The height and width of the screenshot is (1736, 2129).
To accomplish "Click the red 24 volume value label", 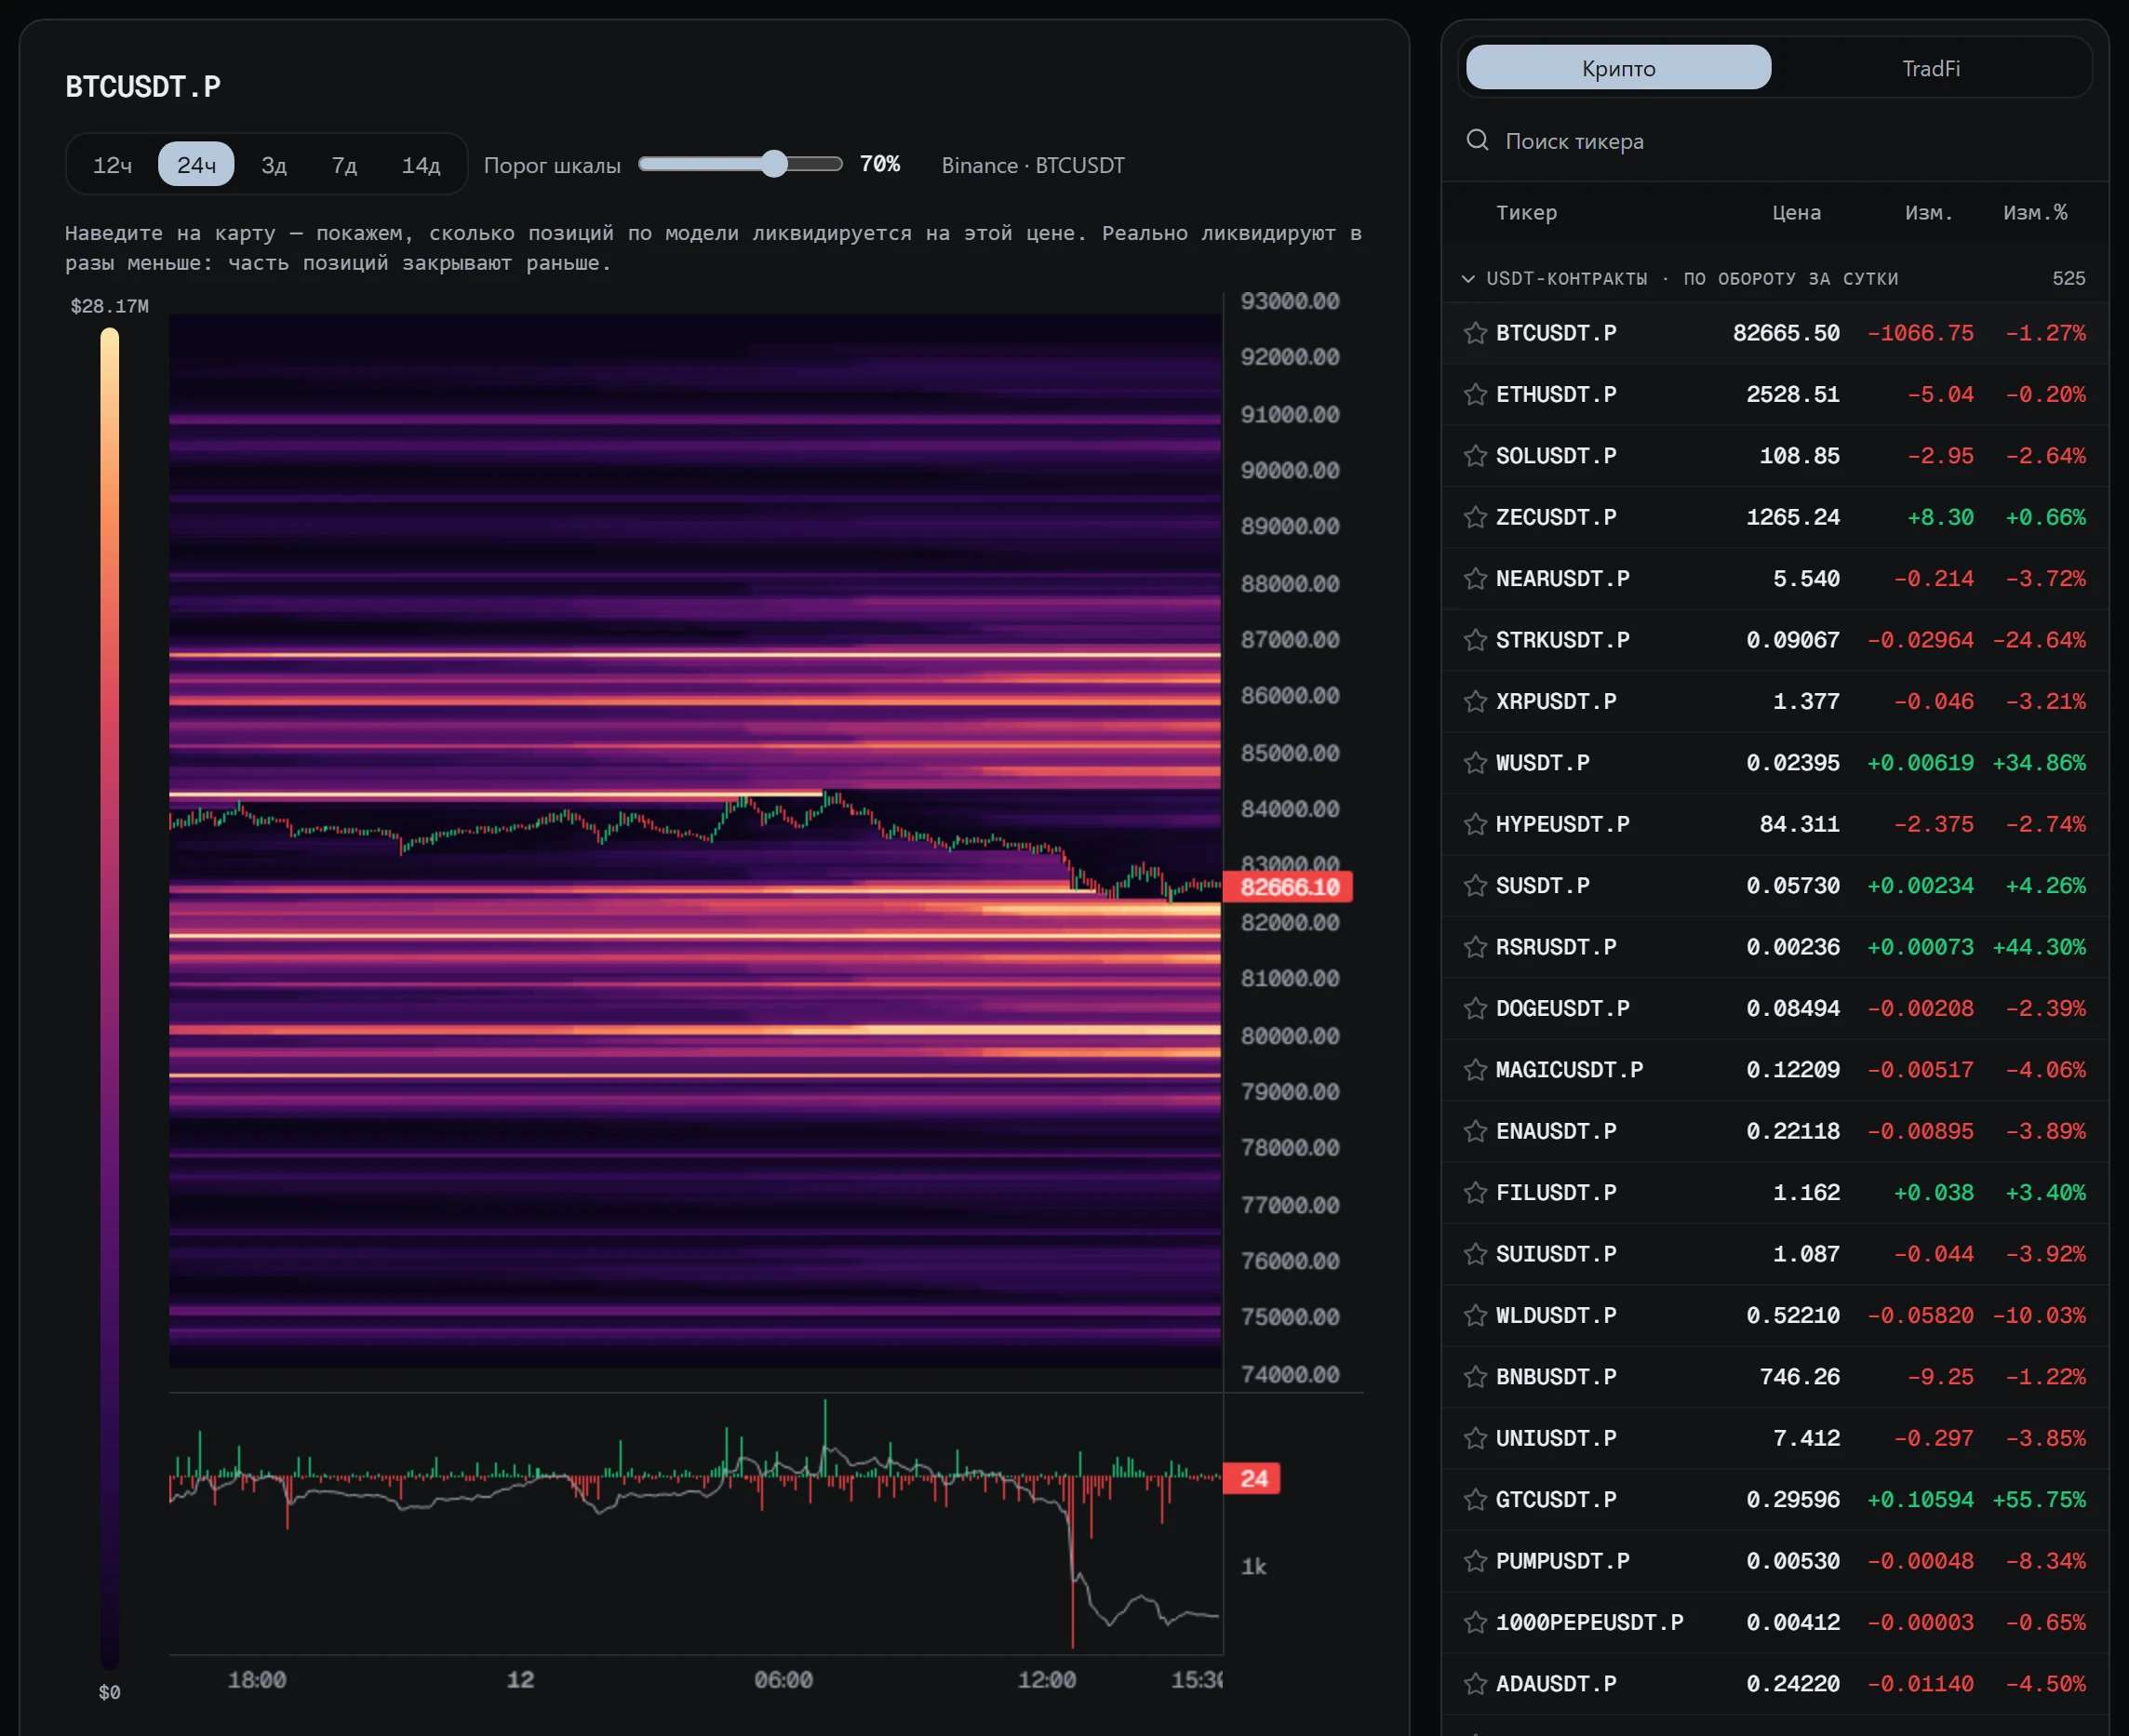I will 1252,1478.
